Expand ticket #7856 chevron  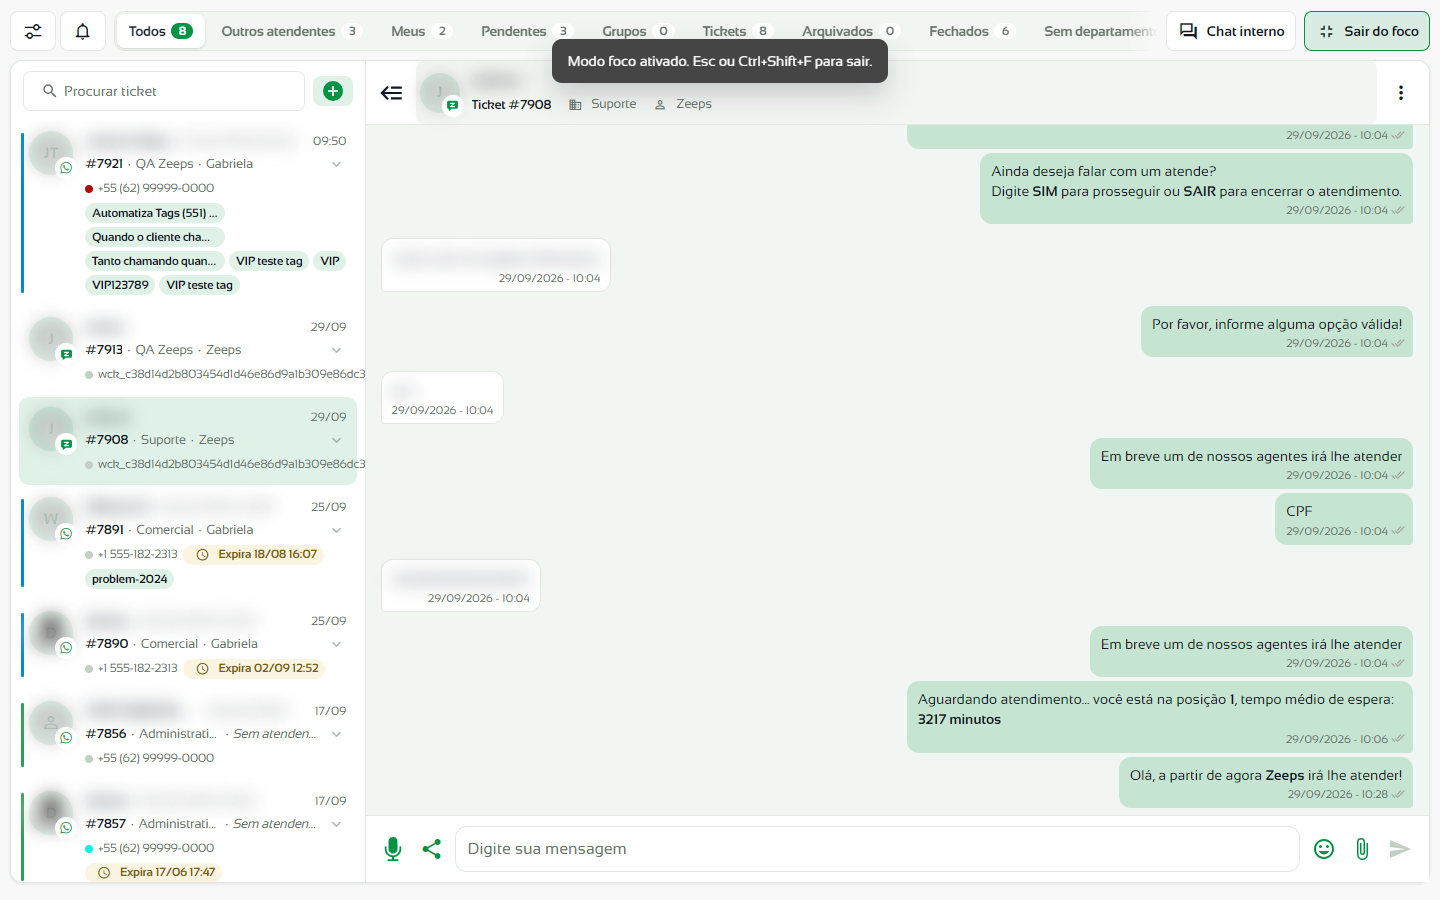[x=337, y=734]
